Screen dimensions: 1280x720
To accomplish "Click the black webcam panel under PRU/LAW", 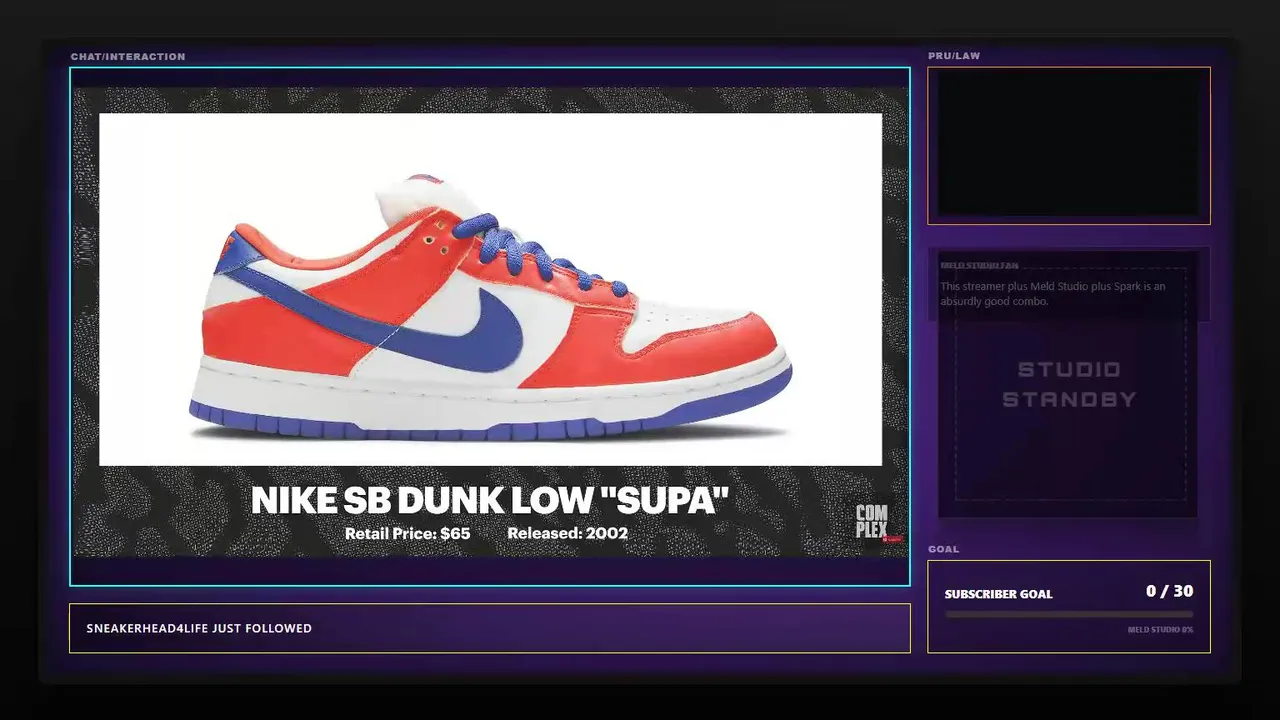I will (1069, 146).
